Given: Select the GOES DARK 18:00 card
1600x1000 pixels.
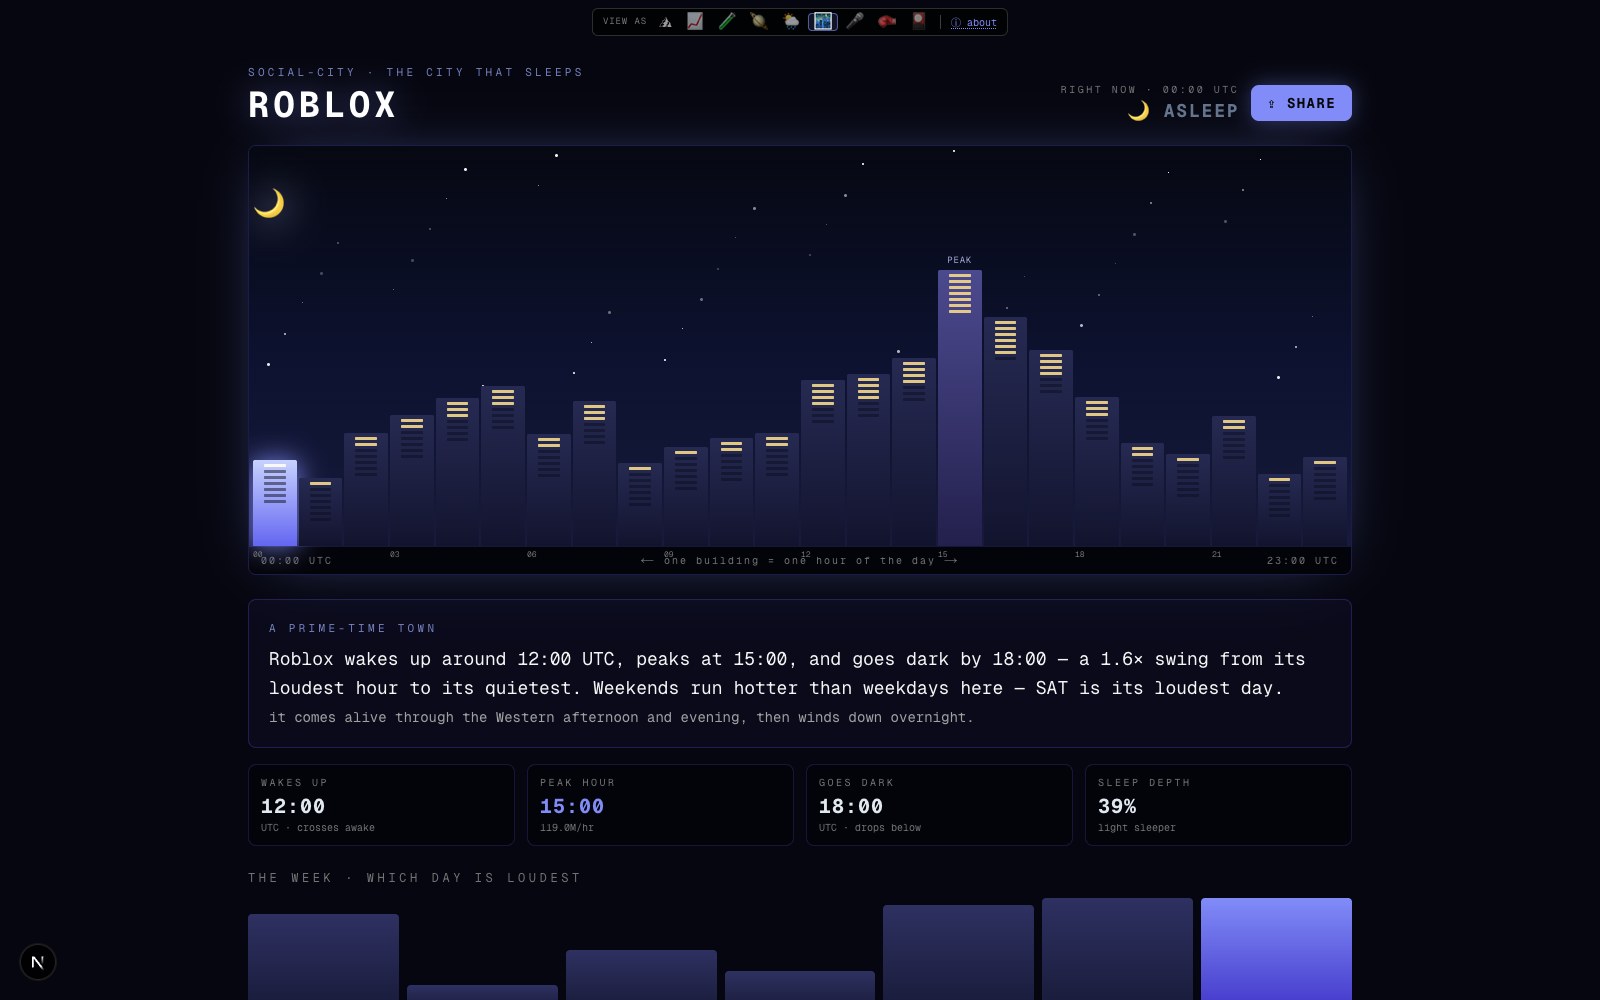Looking at the screenshot, I should click(x=939, y=805).
